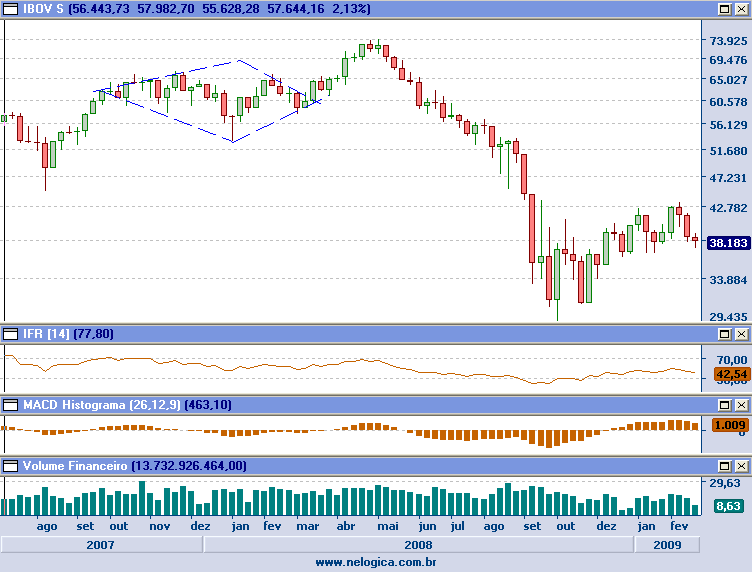Select the 2009 year bar on timeline
Screen dimensions: 752x572
(x=666, y=545)
